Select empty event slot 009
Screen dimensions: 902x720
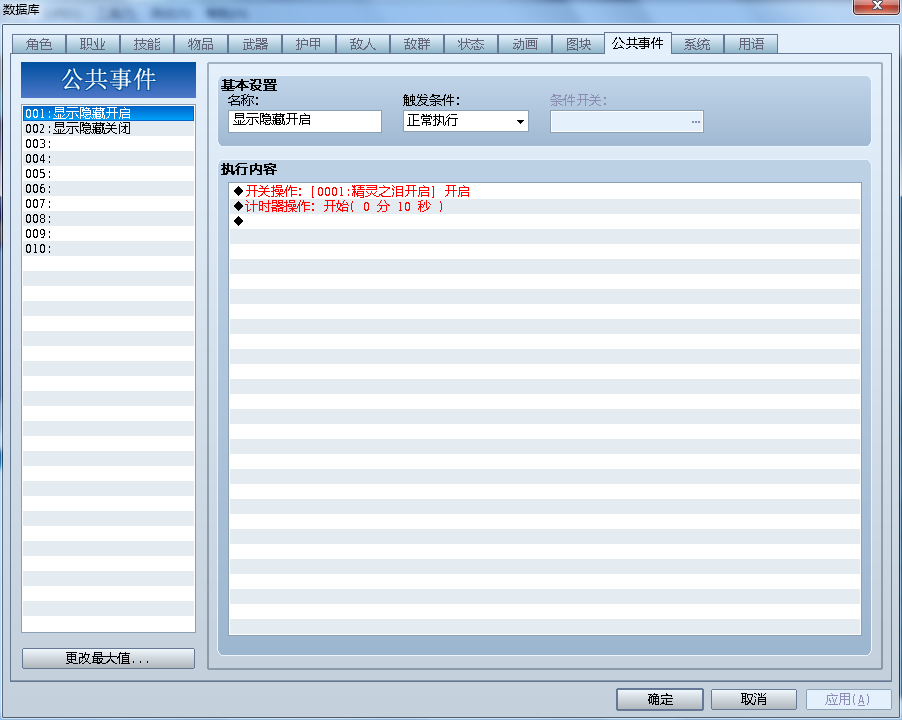coord(108,233)
